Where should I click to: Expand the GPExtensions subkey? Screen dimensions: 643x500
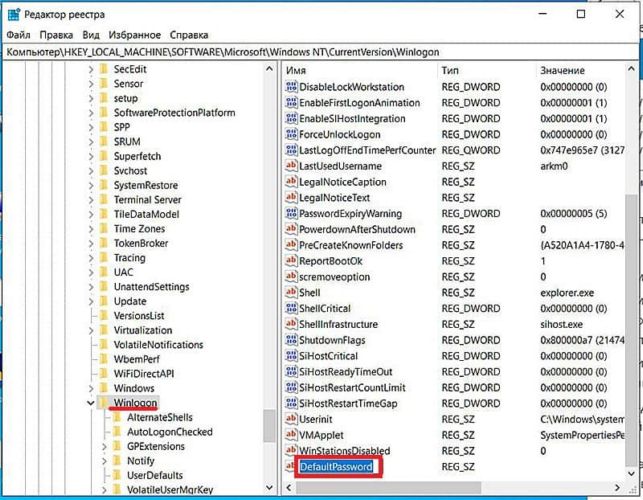pos(104,446)
